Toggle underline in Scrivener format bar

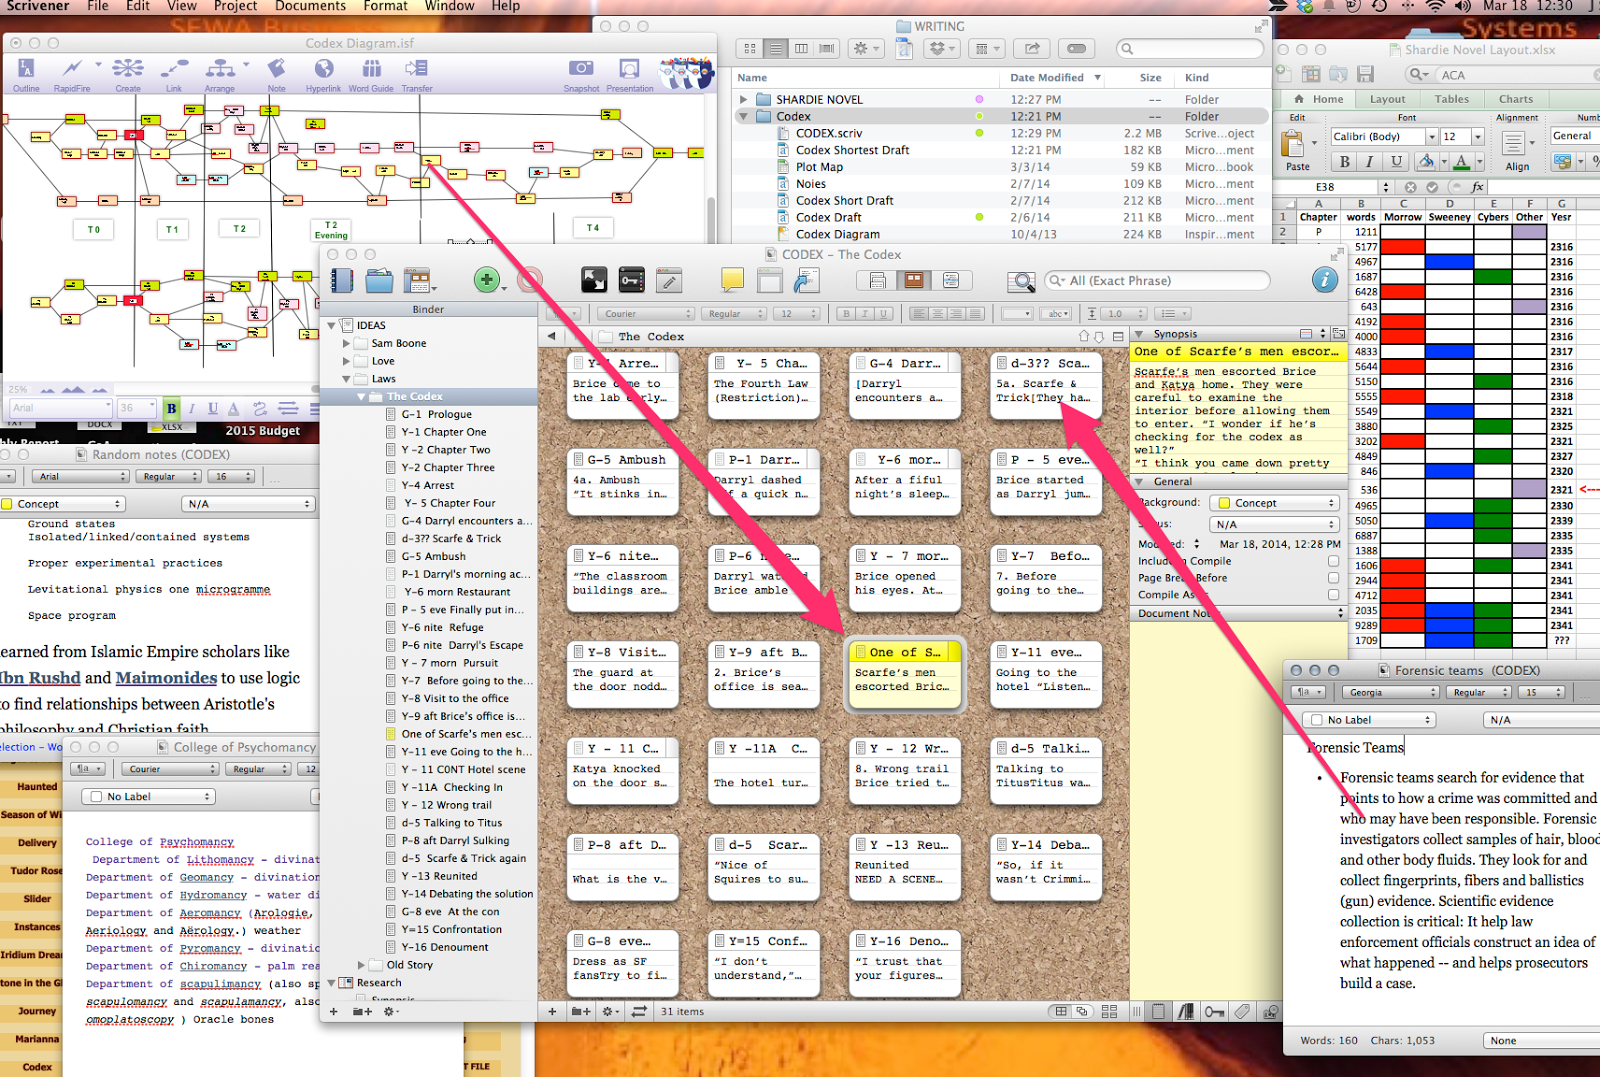click(883, 314)
